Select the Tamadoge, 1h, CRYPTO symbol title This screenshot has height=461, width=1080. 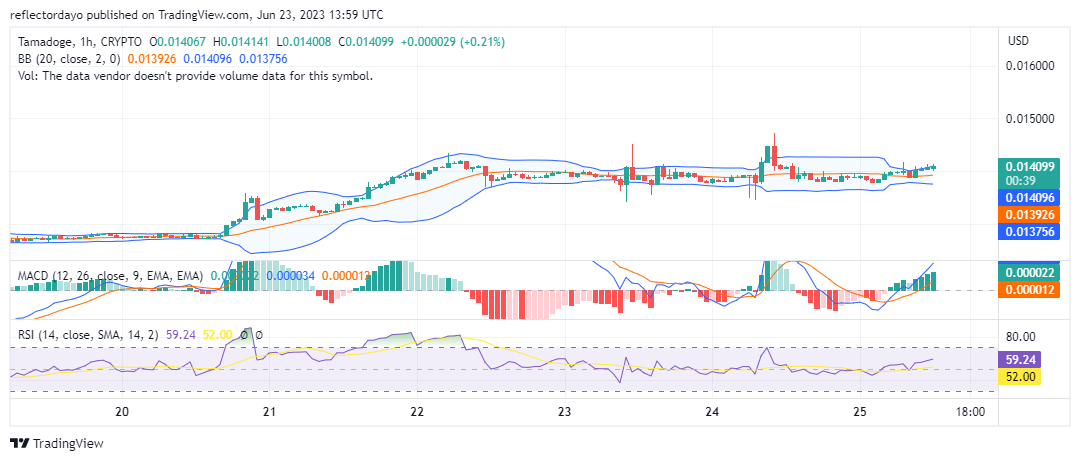pos(79,42)
